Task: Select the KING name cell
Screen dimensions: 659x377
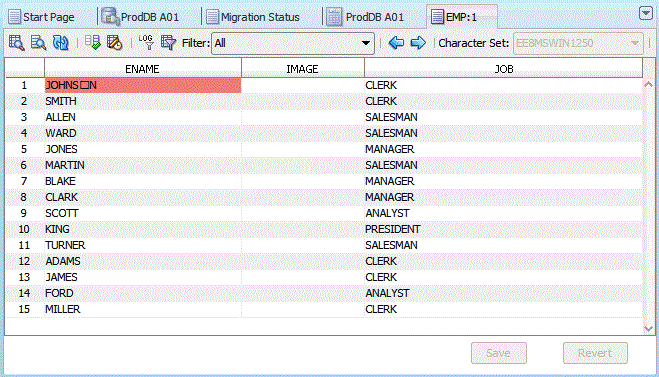Action: pos(143,229)
